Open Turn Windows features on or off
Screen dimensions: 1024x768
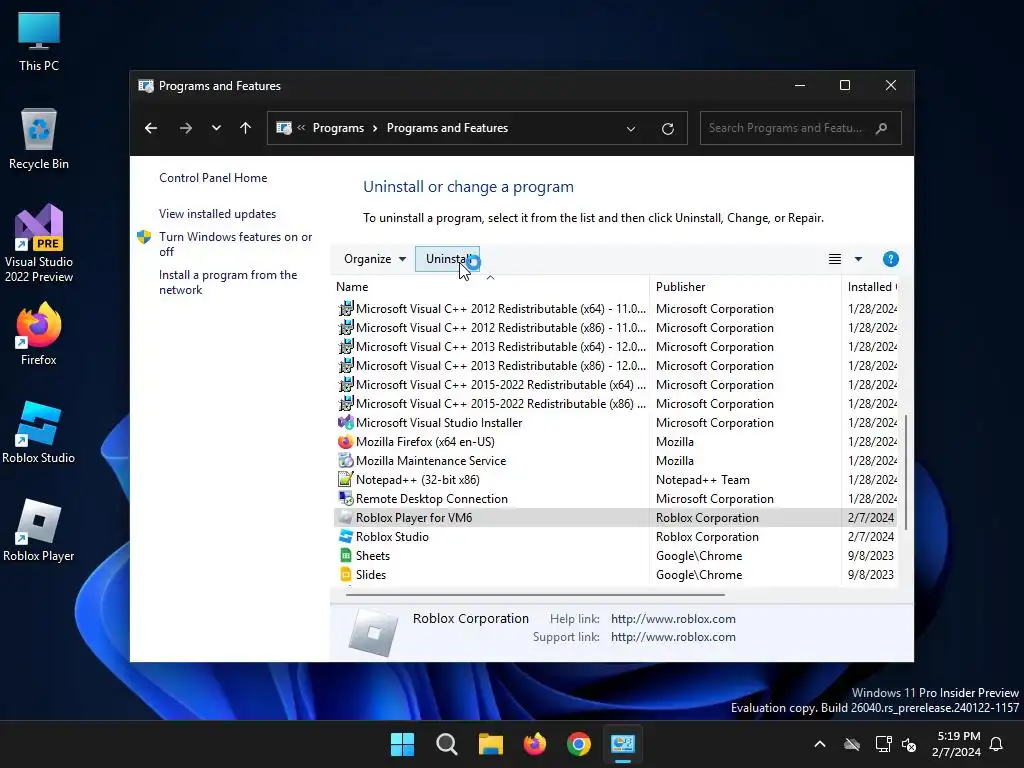[x=235, y=244]
